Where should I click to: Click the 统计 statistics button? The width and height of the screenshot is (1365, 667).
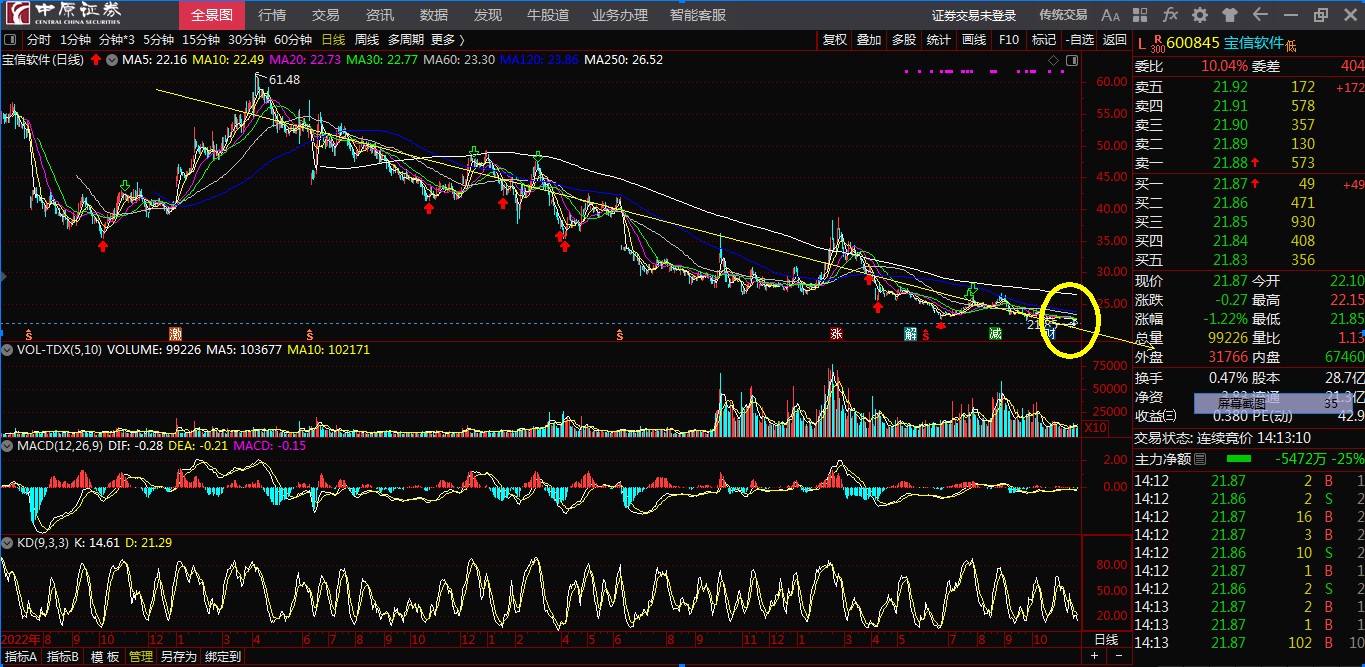[939, 40]
